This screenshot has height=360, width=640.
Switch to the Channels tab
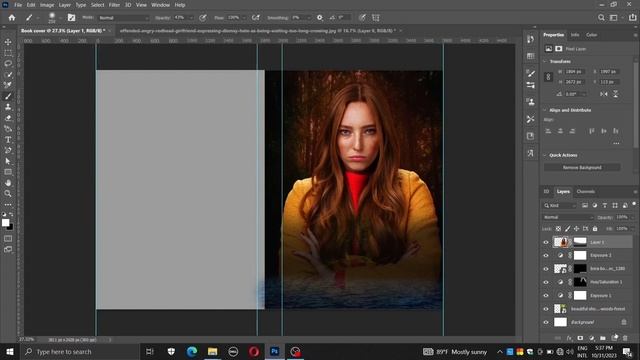click(x=585, y=191)
